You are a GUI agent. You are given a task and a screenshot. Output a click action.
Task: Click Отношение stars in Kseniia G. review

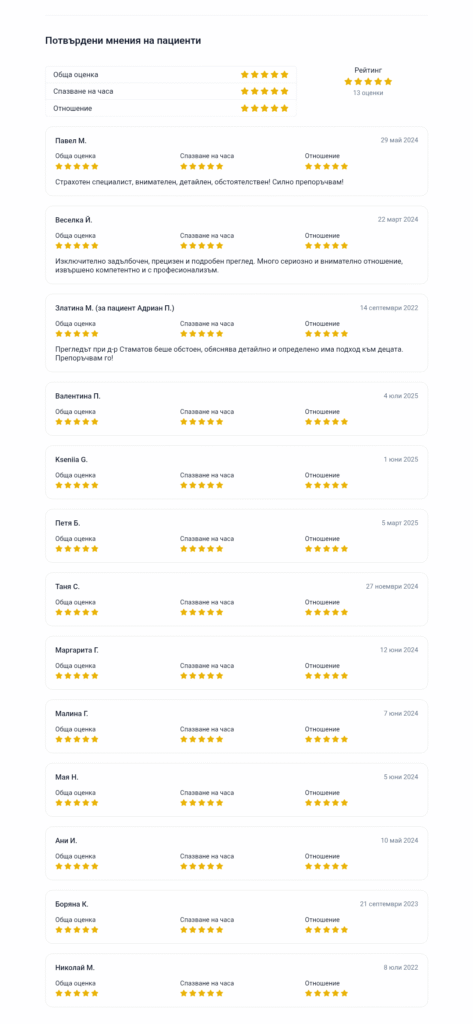click(x=326, y=485)
